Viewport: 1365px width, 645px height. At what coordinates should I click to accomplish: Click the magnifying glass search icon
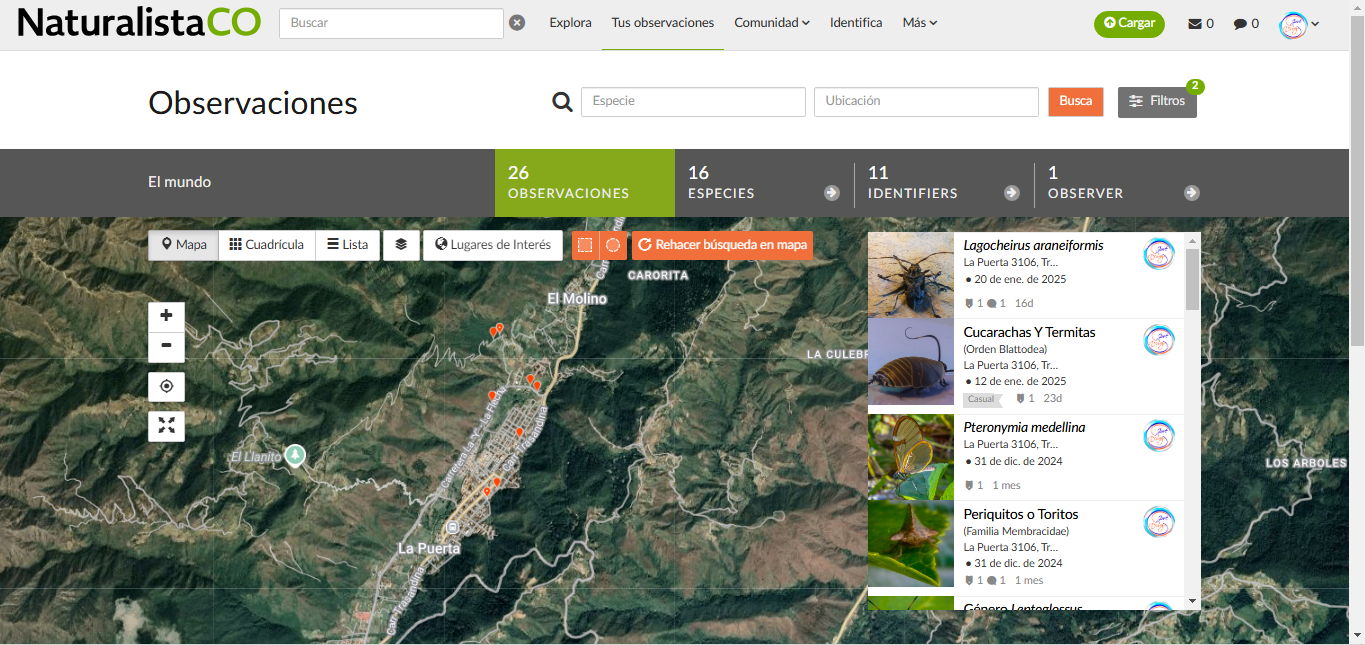tap(563, 102)
